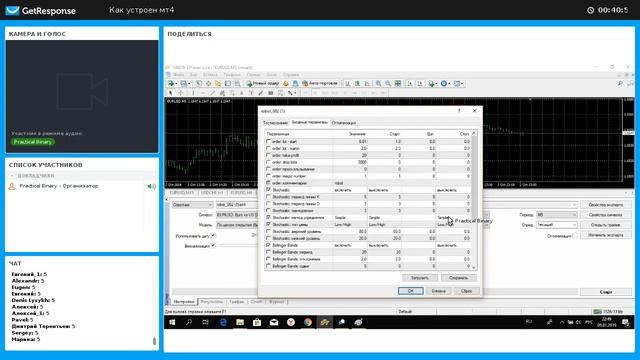Click the 'Старт' button in tester
The width and height of the screenshot is (640, 360).
coord(606,292)
